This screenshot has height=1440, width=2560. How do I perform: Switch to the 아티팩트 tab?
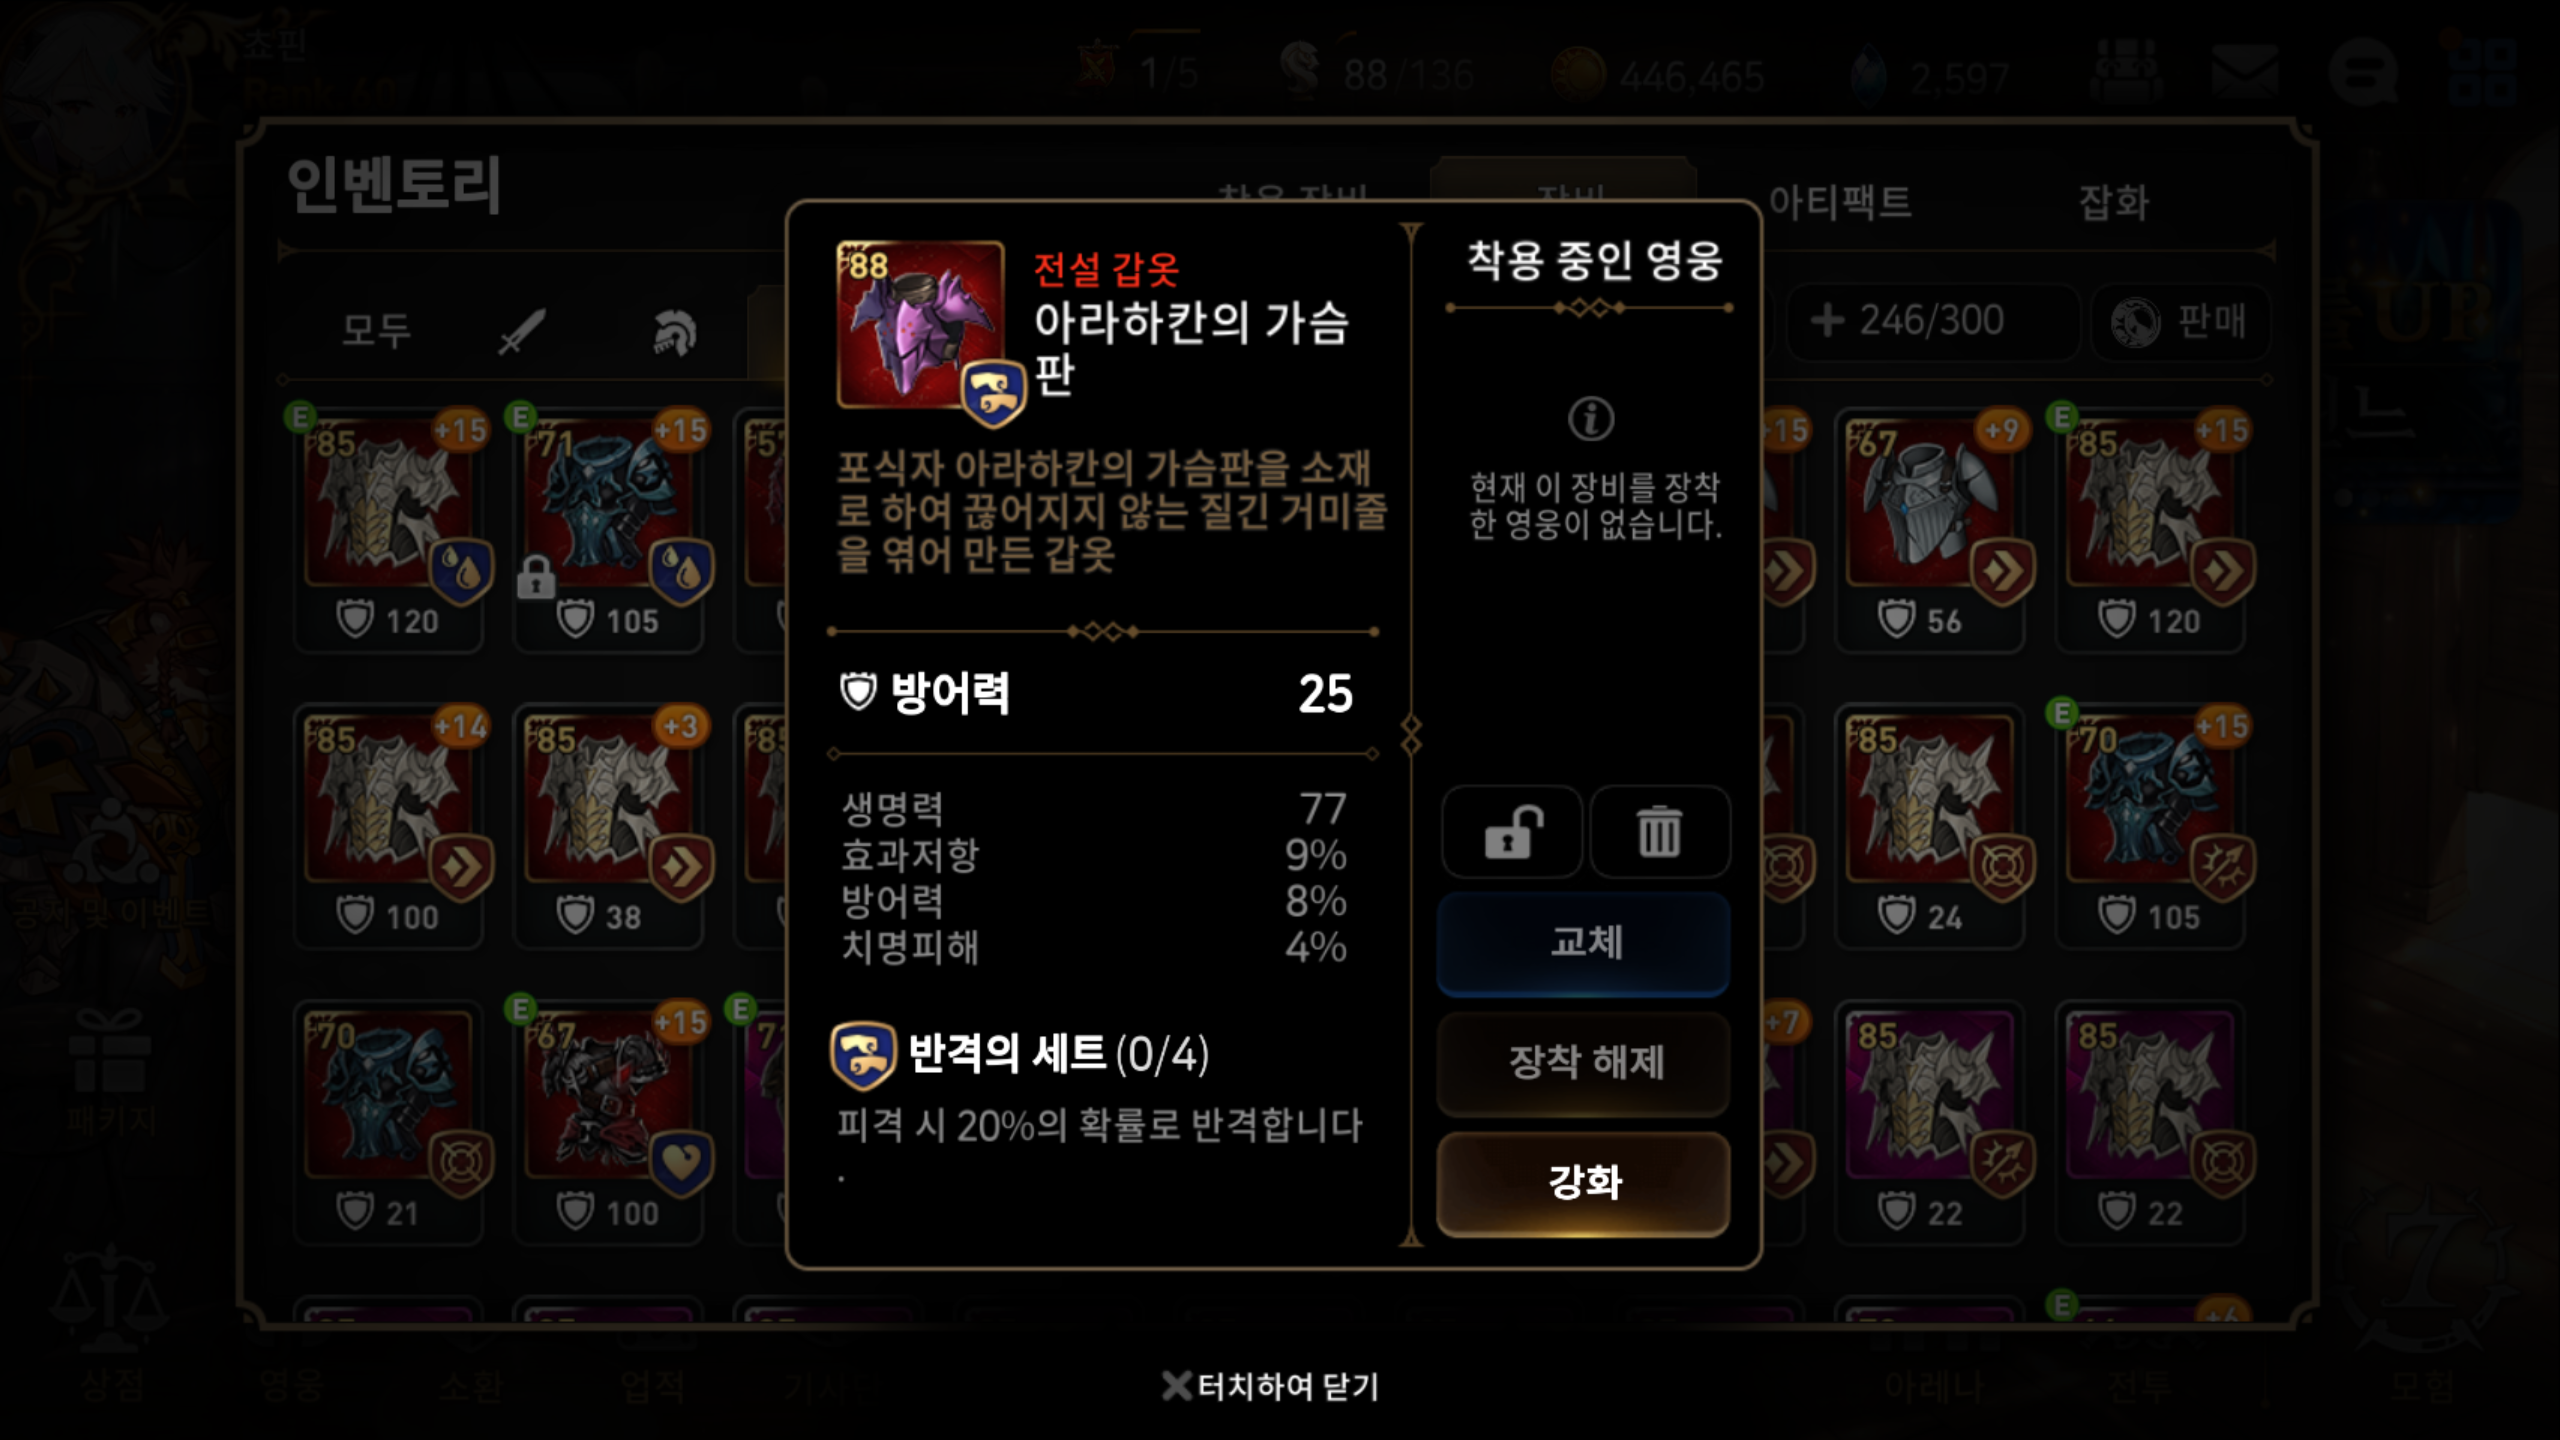(1840, 201)
